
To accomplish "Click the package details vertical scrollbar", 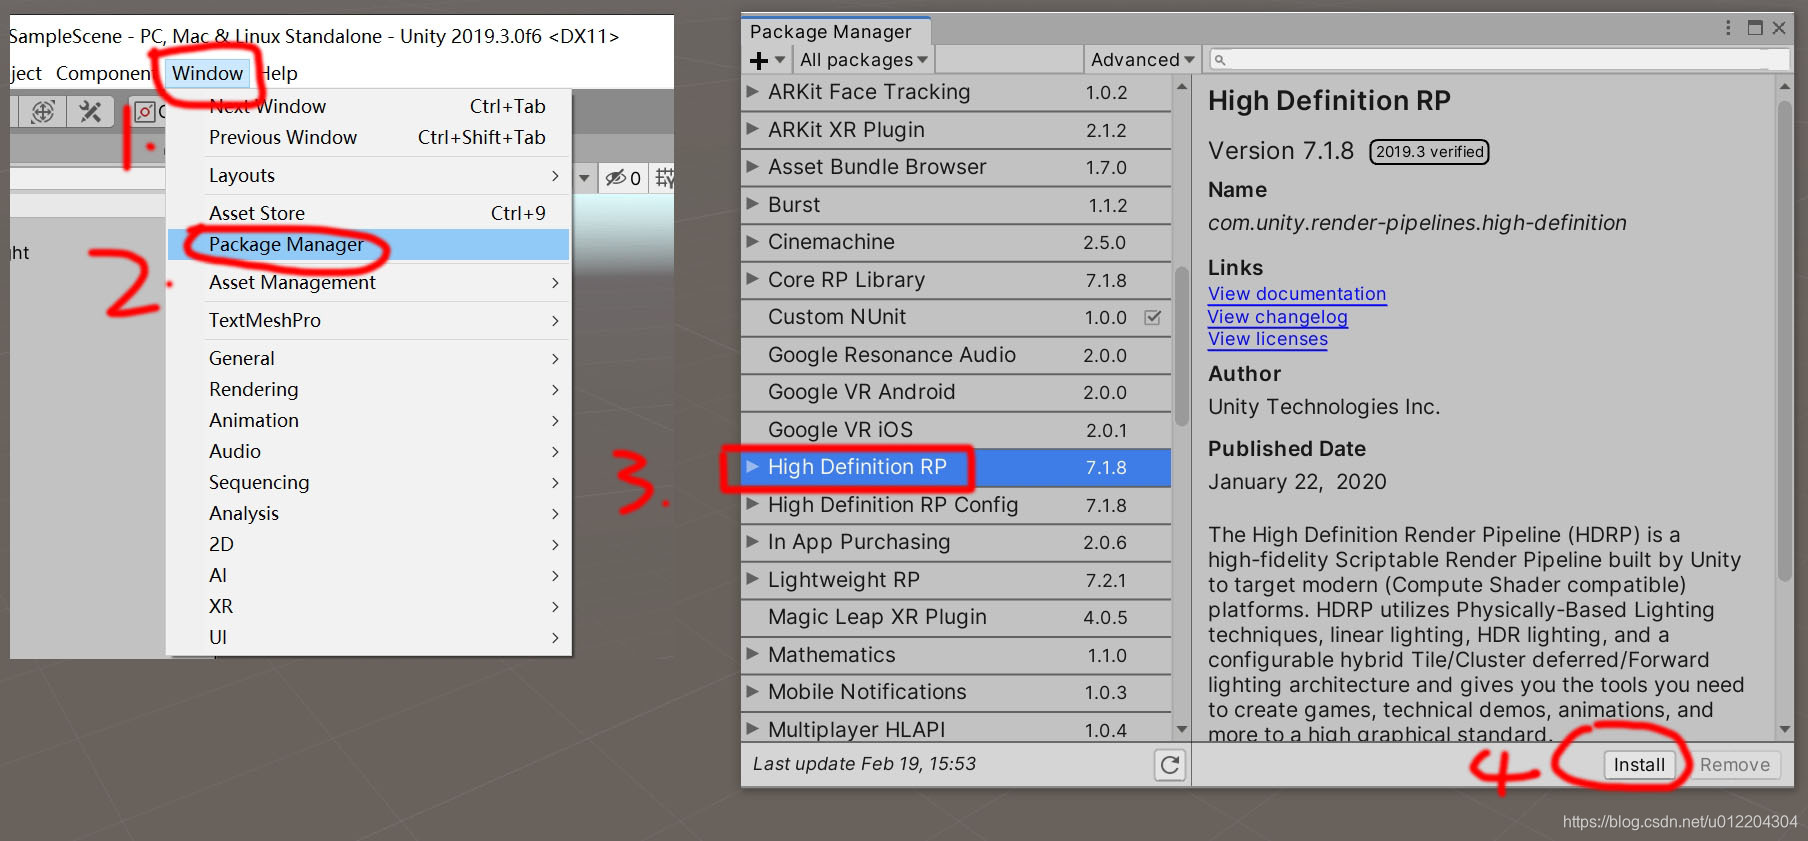I will point(1785,340).
